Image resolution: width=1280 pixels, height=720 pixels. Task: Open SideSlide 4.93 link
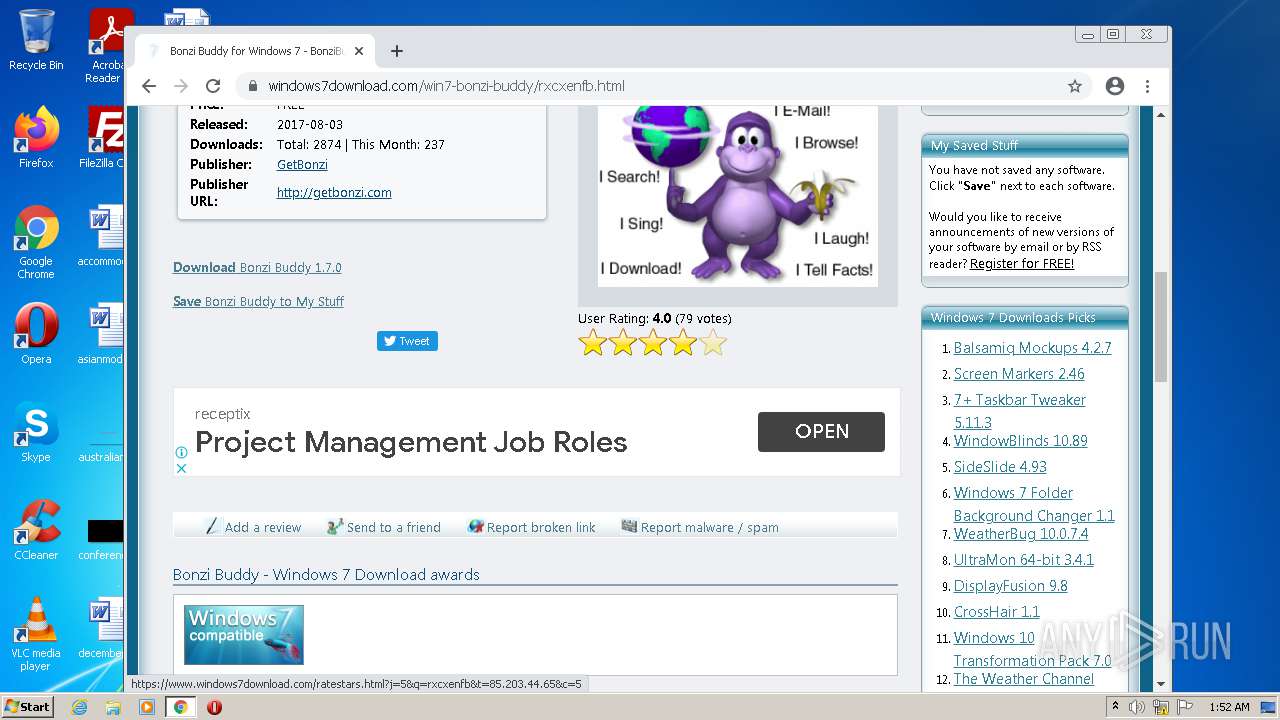[x=1000, y=467]
